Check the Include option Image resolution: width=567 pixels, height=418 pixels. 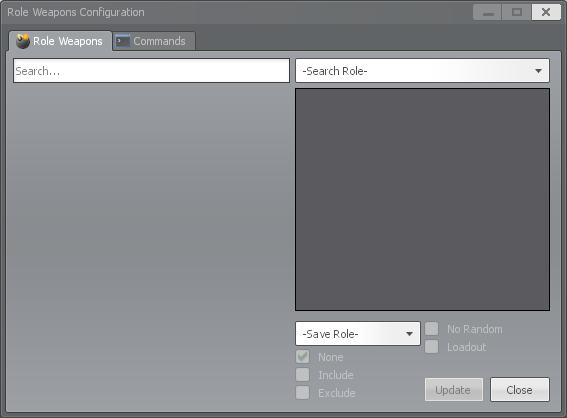tap(302, 375)
